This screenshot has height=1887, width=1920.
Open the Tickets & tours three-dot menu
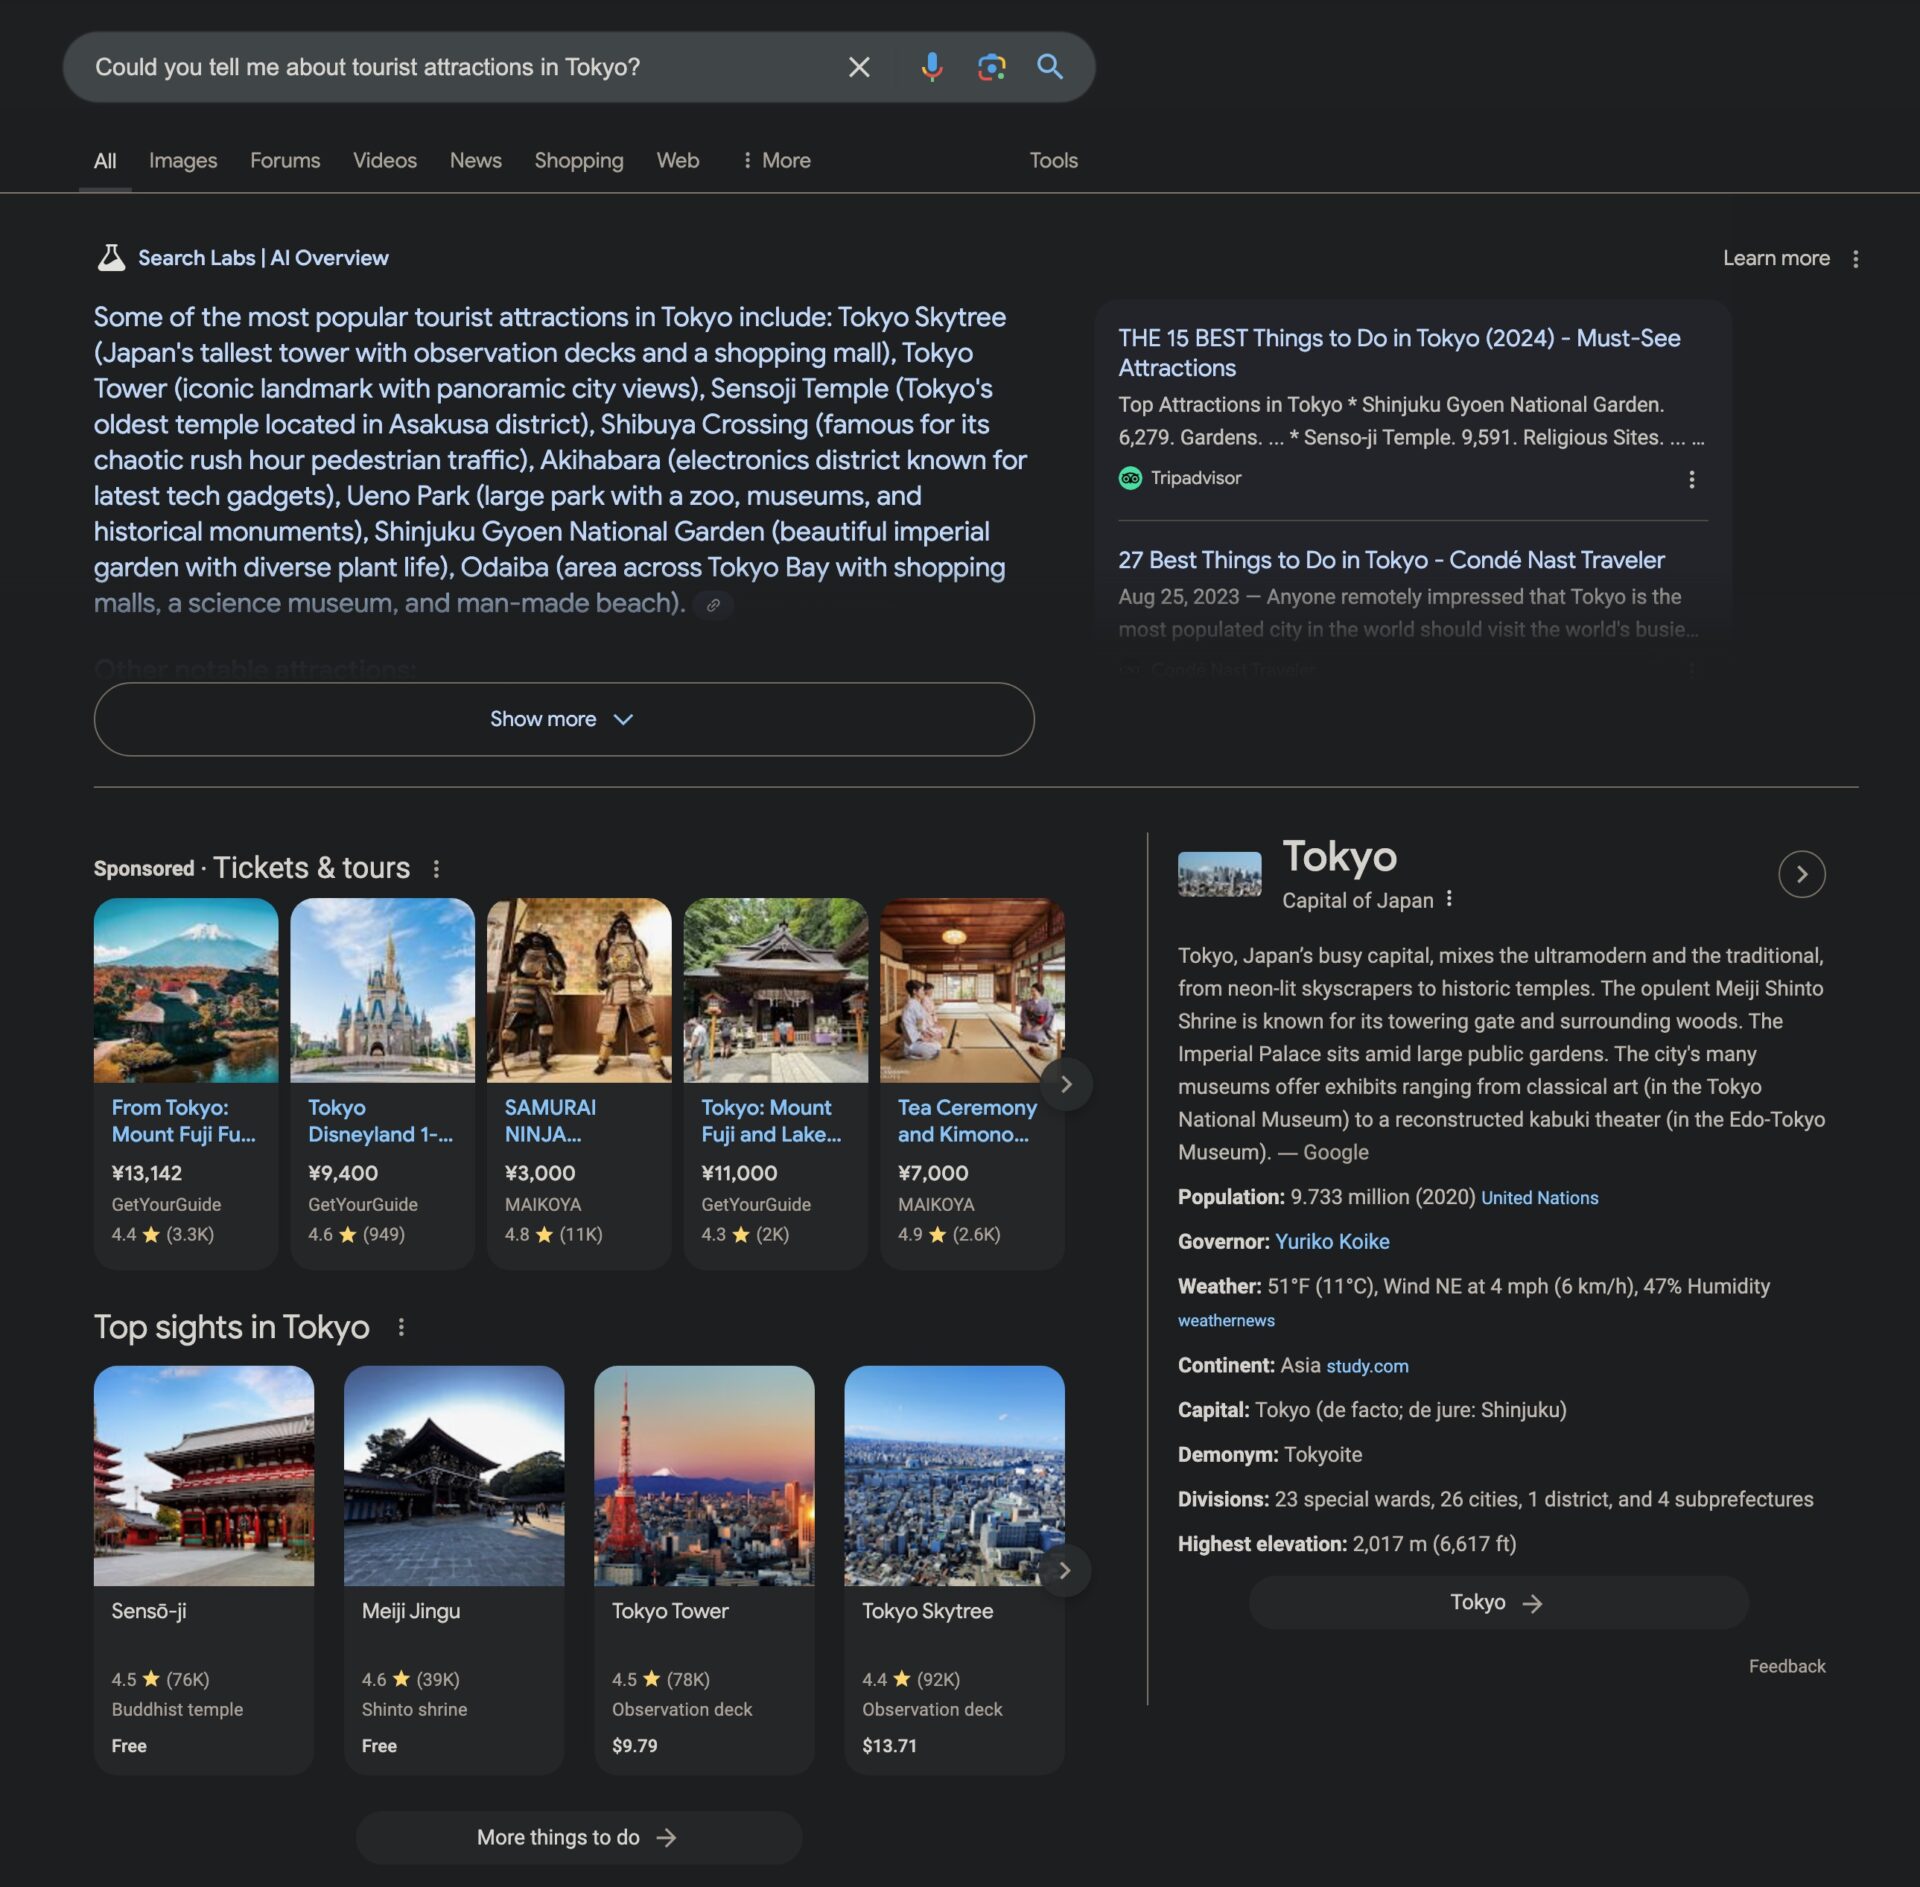tap(436, 869)
